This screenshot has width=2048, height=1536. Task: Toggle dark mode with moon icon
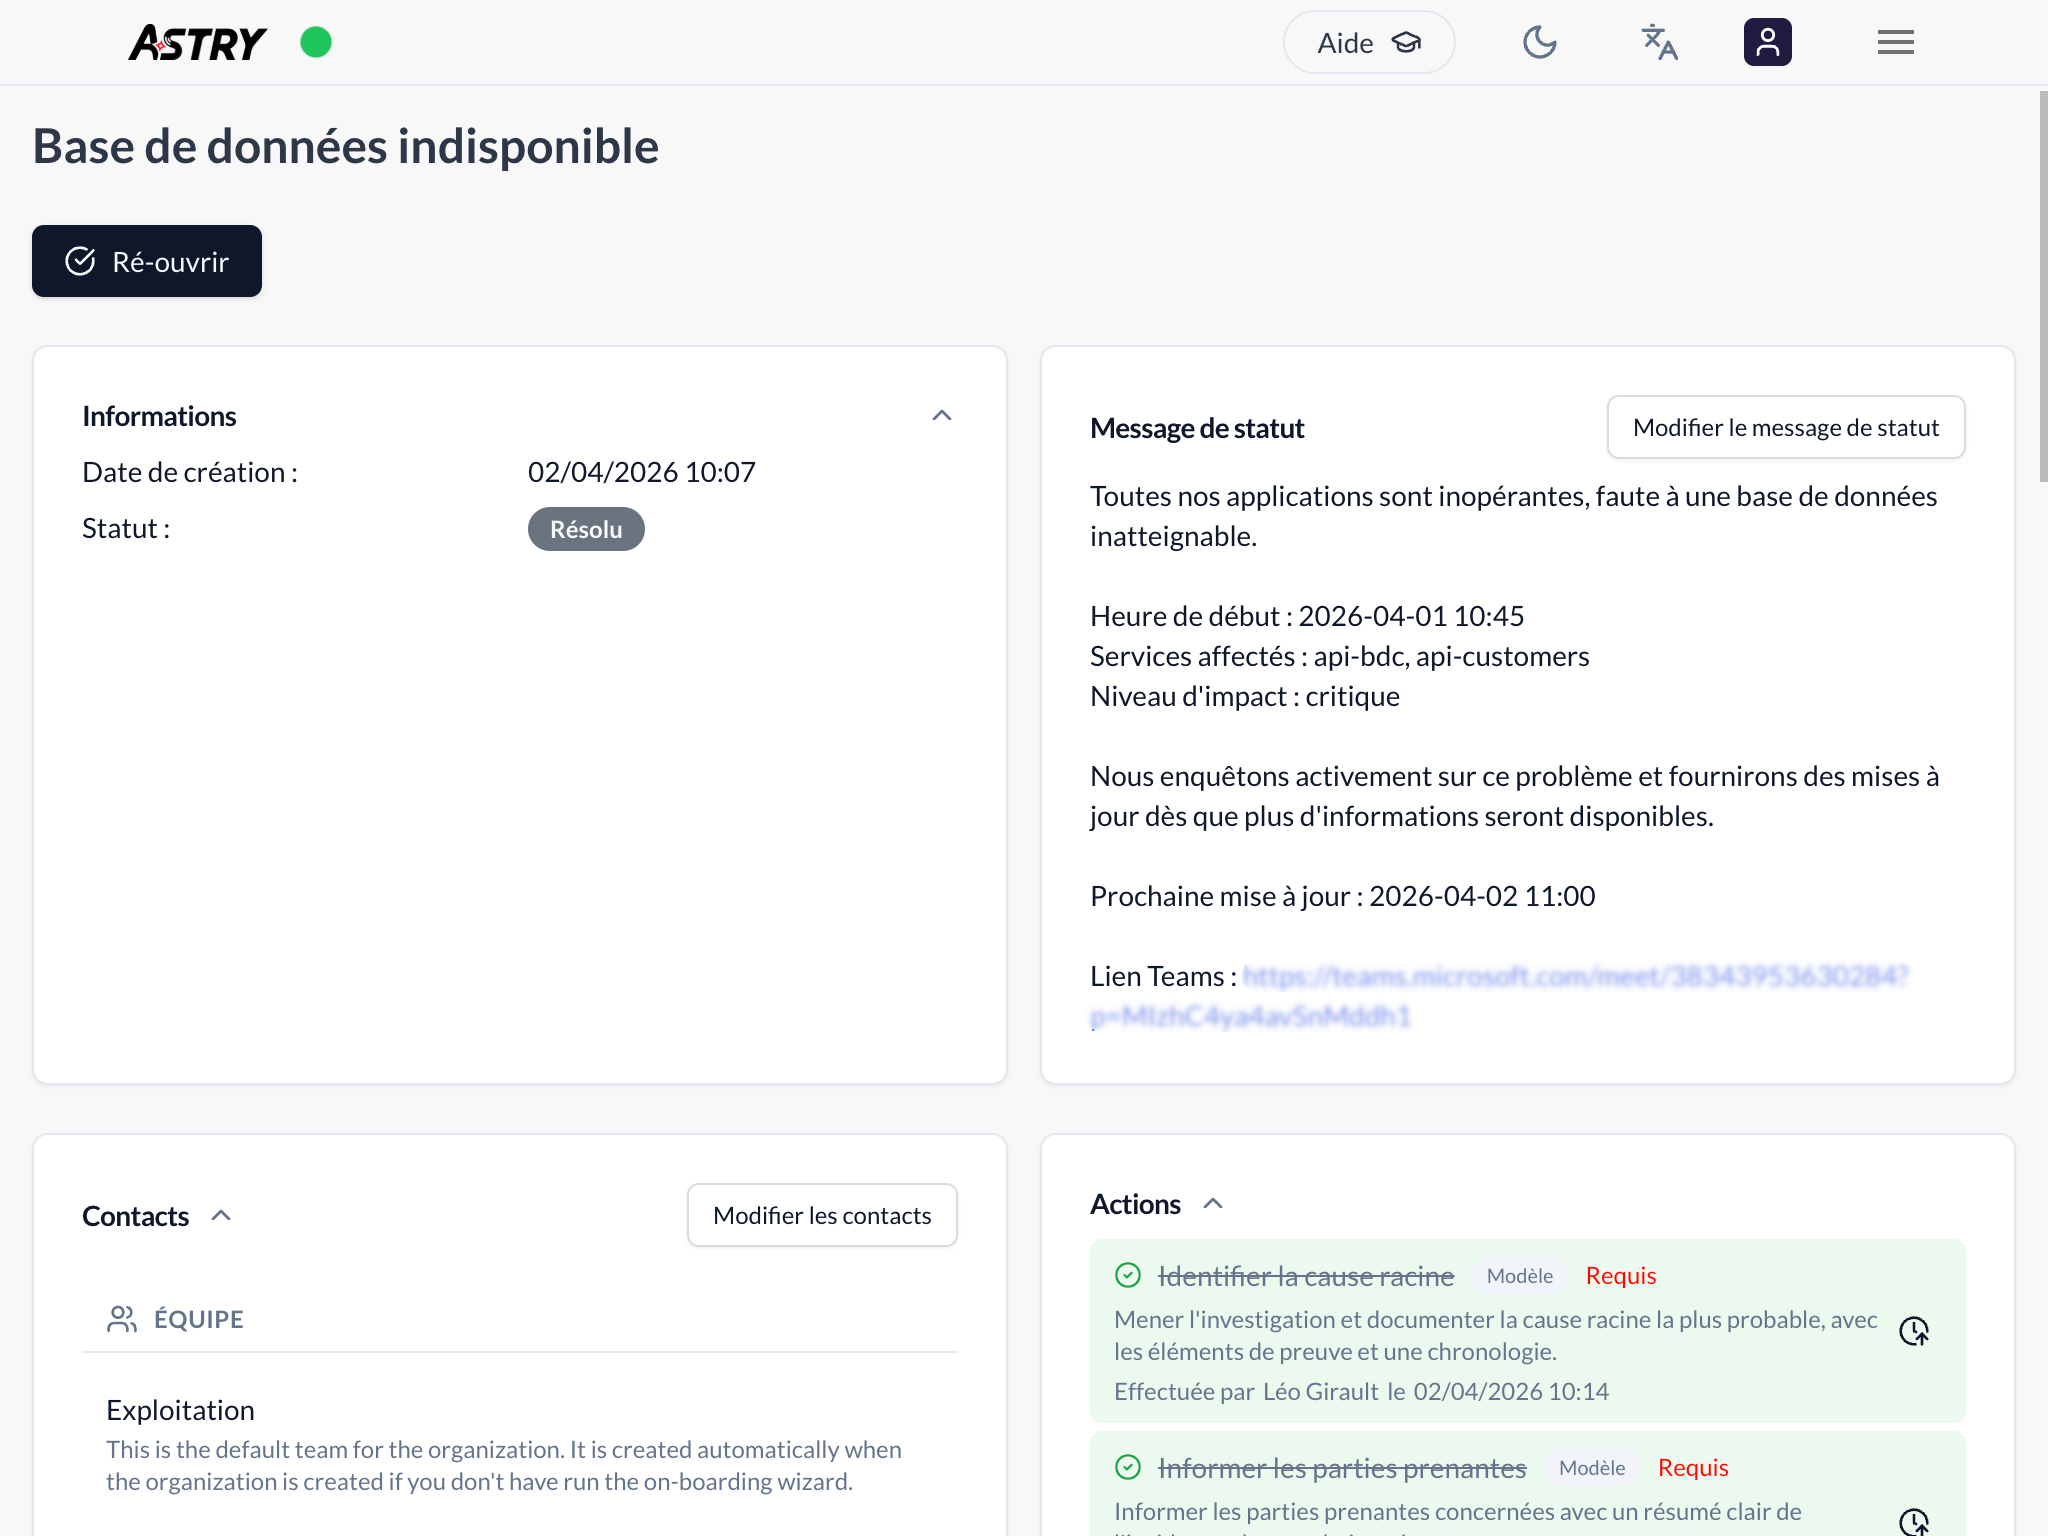[1539, 43]
